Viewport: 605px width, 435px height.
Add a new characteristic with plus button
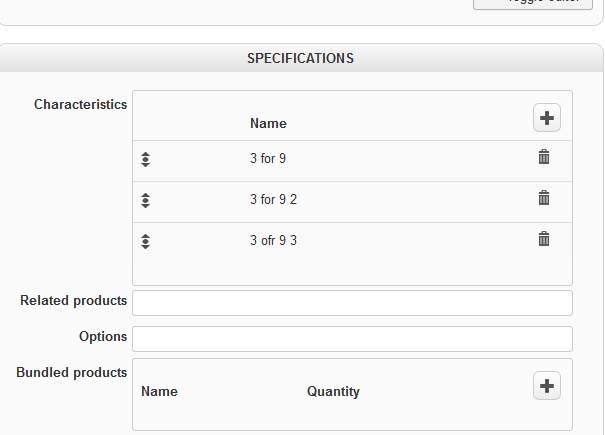point(546,118)
